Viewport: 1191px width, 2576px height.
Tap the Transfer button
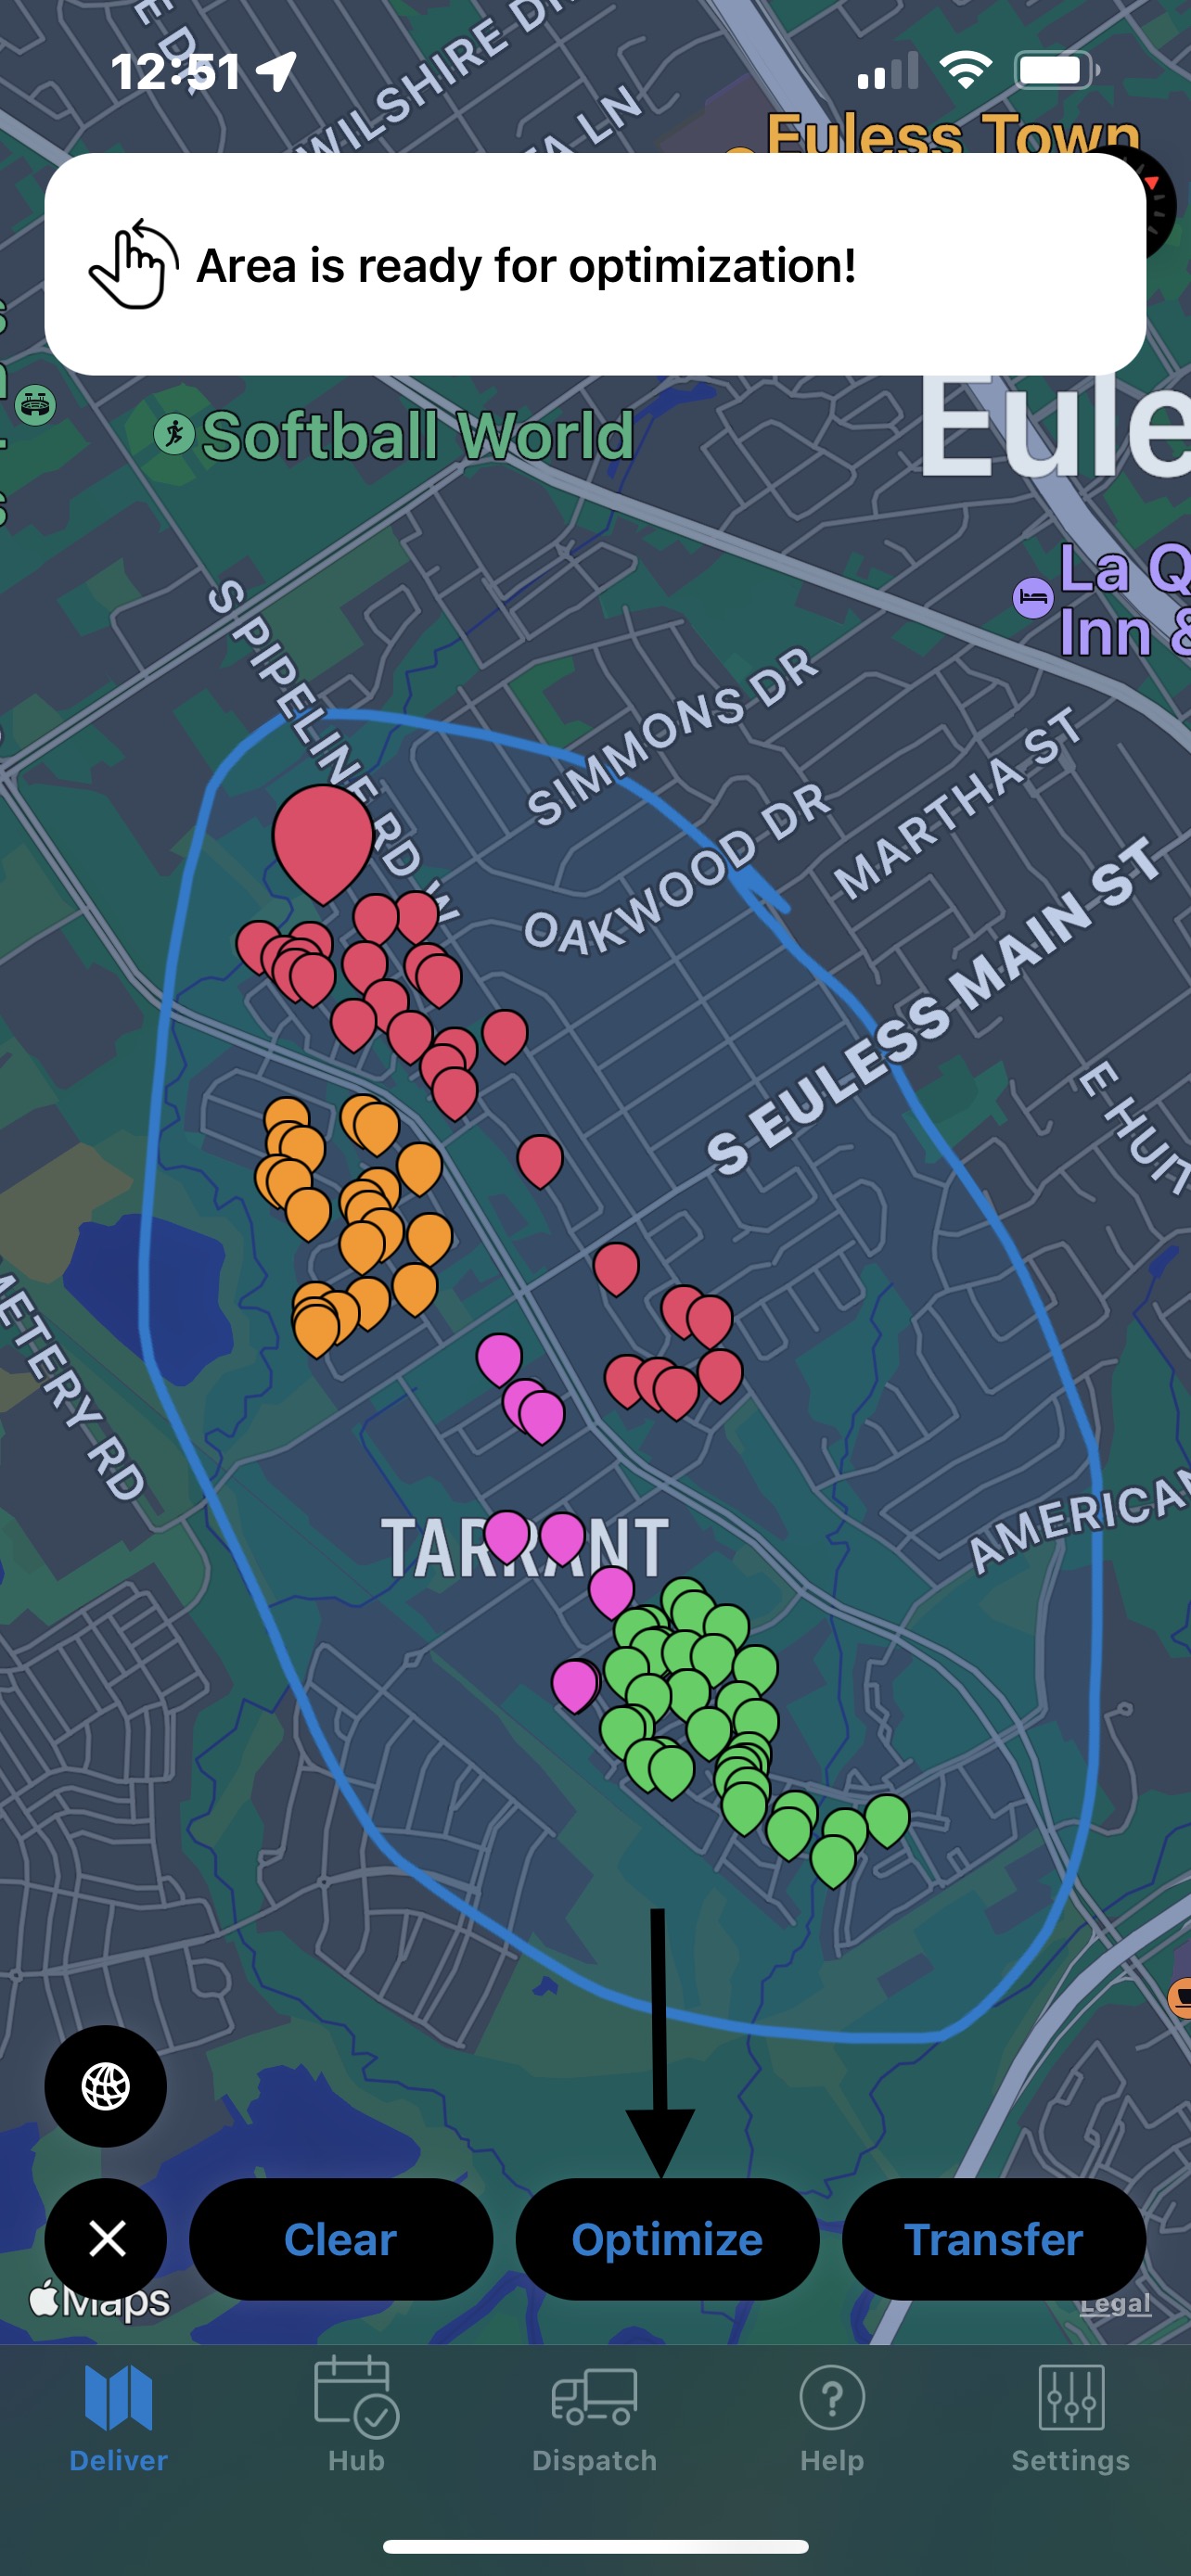993,2239
